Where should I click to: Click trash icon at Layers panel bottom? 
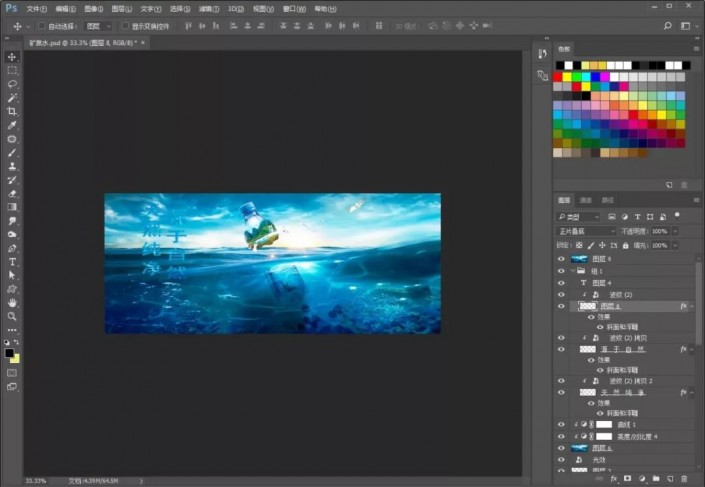pos(684,479)
